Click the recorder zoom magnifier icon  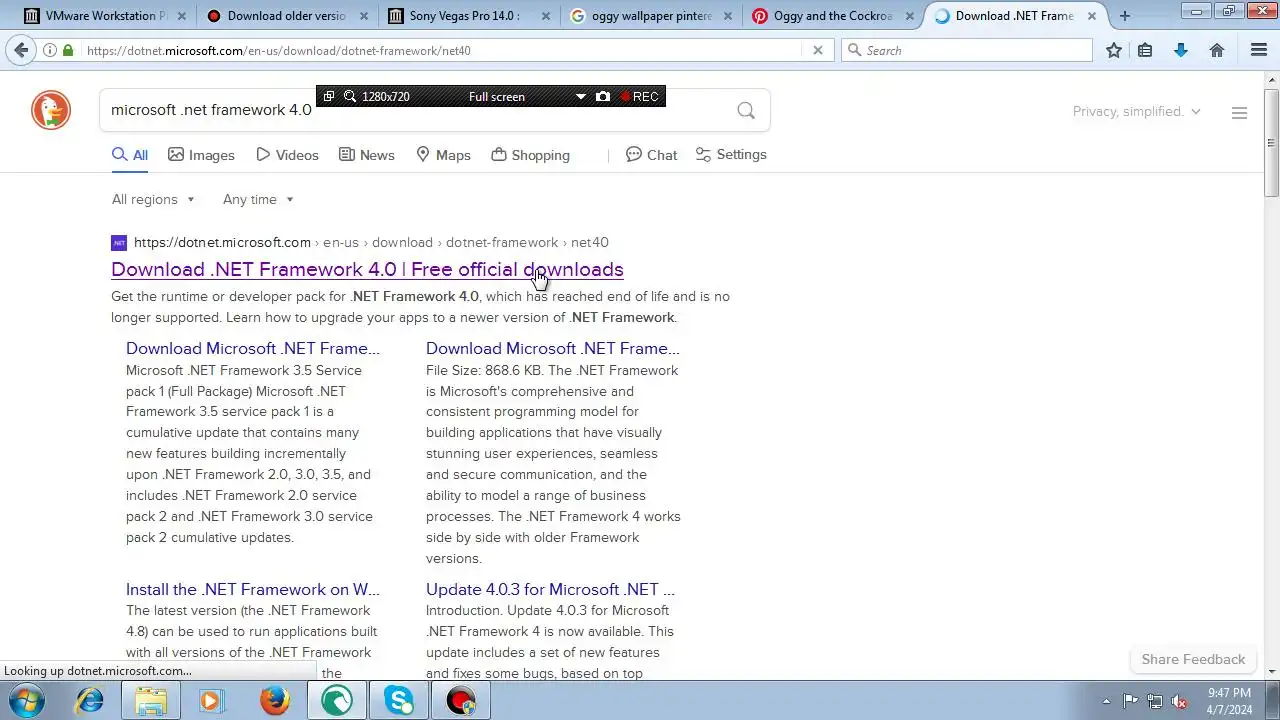(x=349, y=96)
